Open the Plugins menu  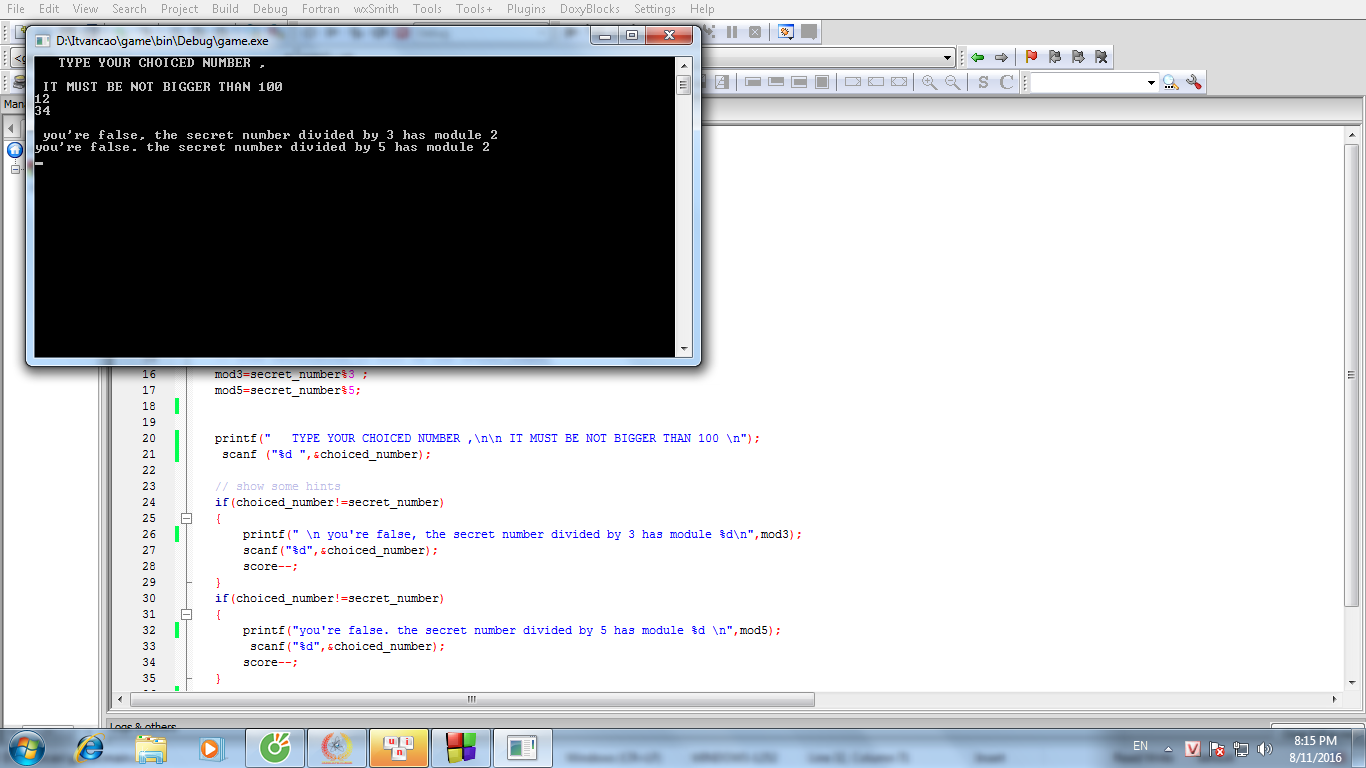(x=526, y=9)
